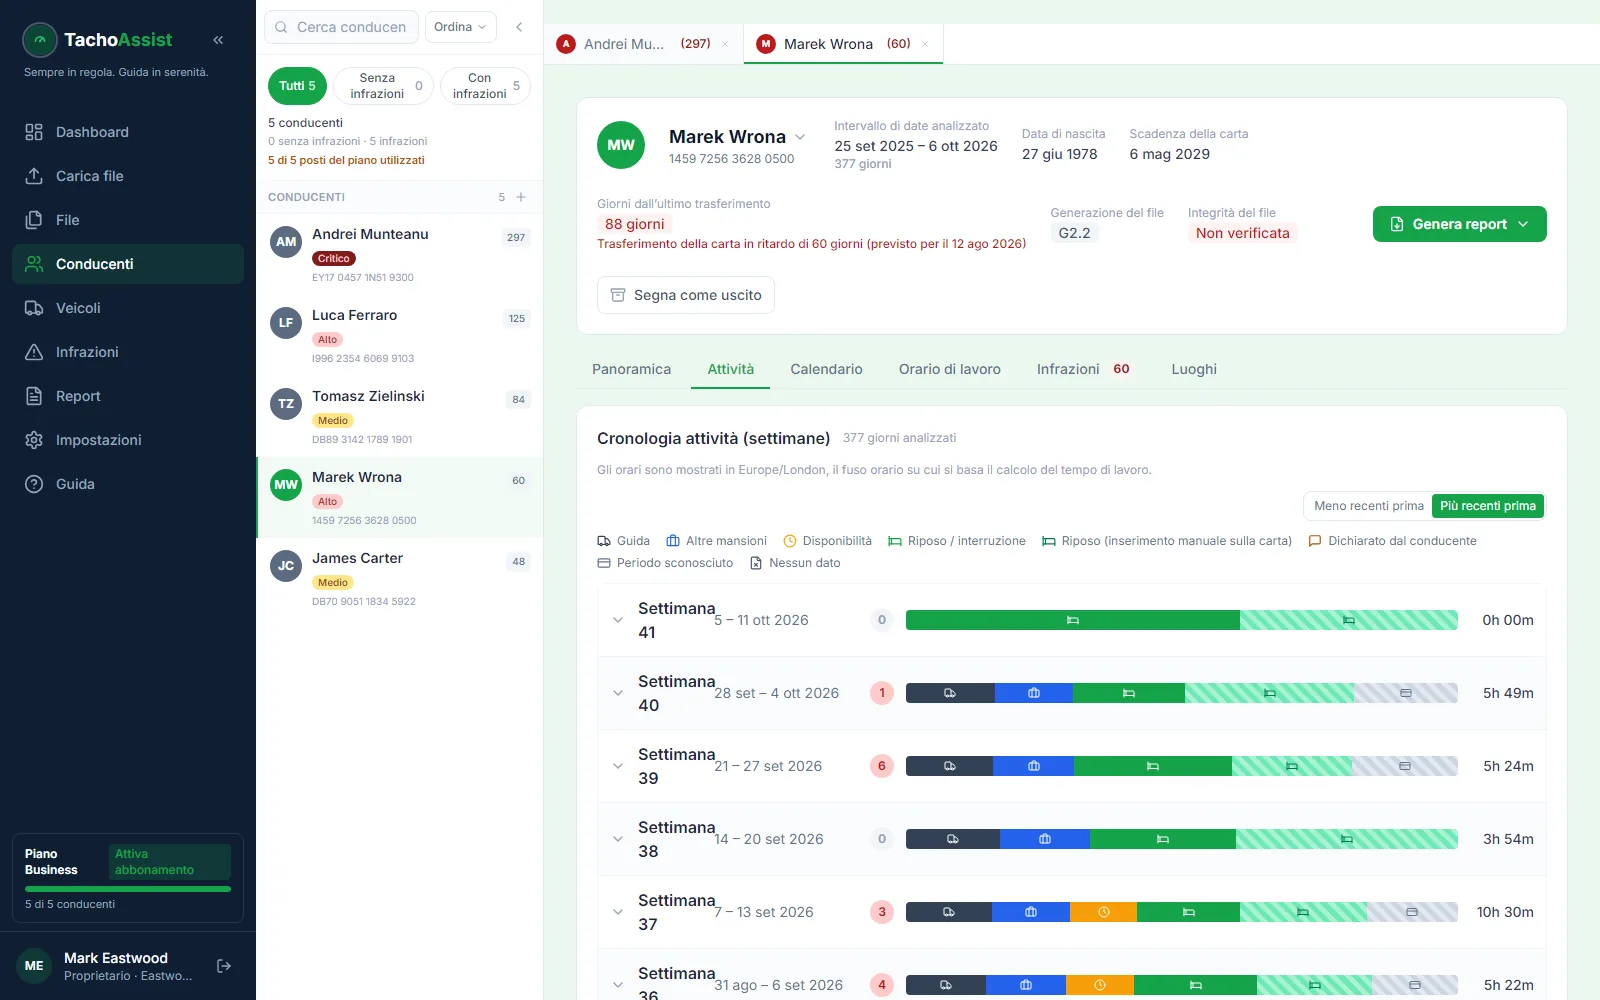
Task: Click the Settimana 39 activity timeline bar
Action: (x=1182, y=766)
